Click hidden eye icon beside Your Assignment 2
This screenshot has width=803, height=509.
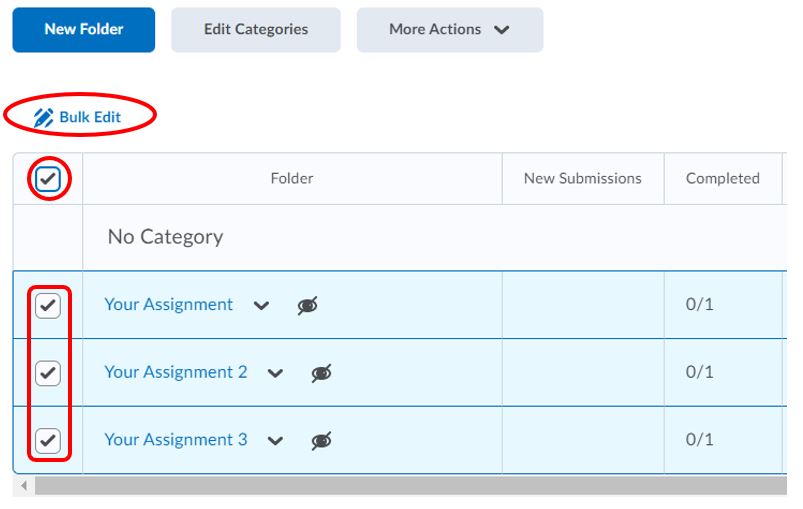(x=321, y=373)
